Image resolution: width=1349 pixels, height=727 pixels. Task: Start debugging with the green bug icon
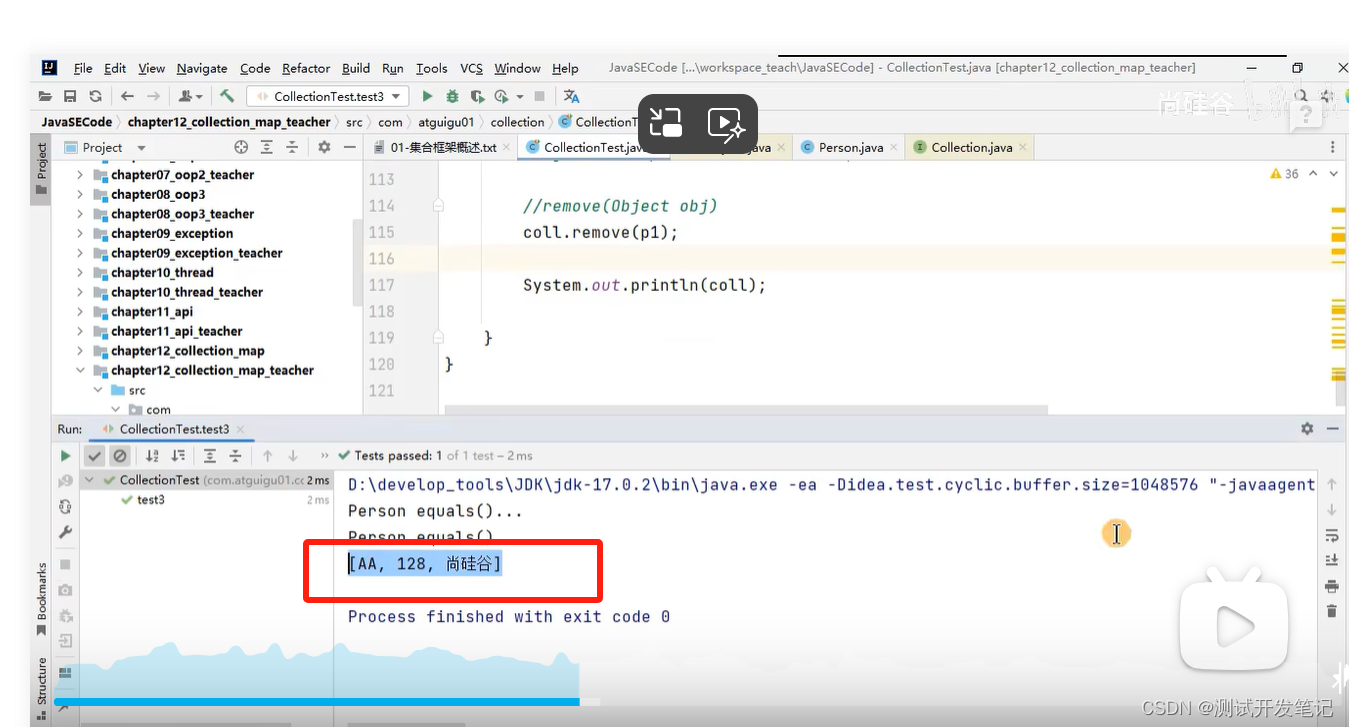tap(452, 96)
